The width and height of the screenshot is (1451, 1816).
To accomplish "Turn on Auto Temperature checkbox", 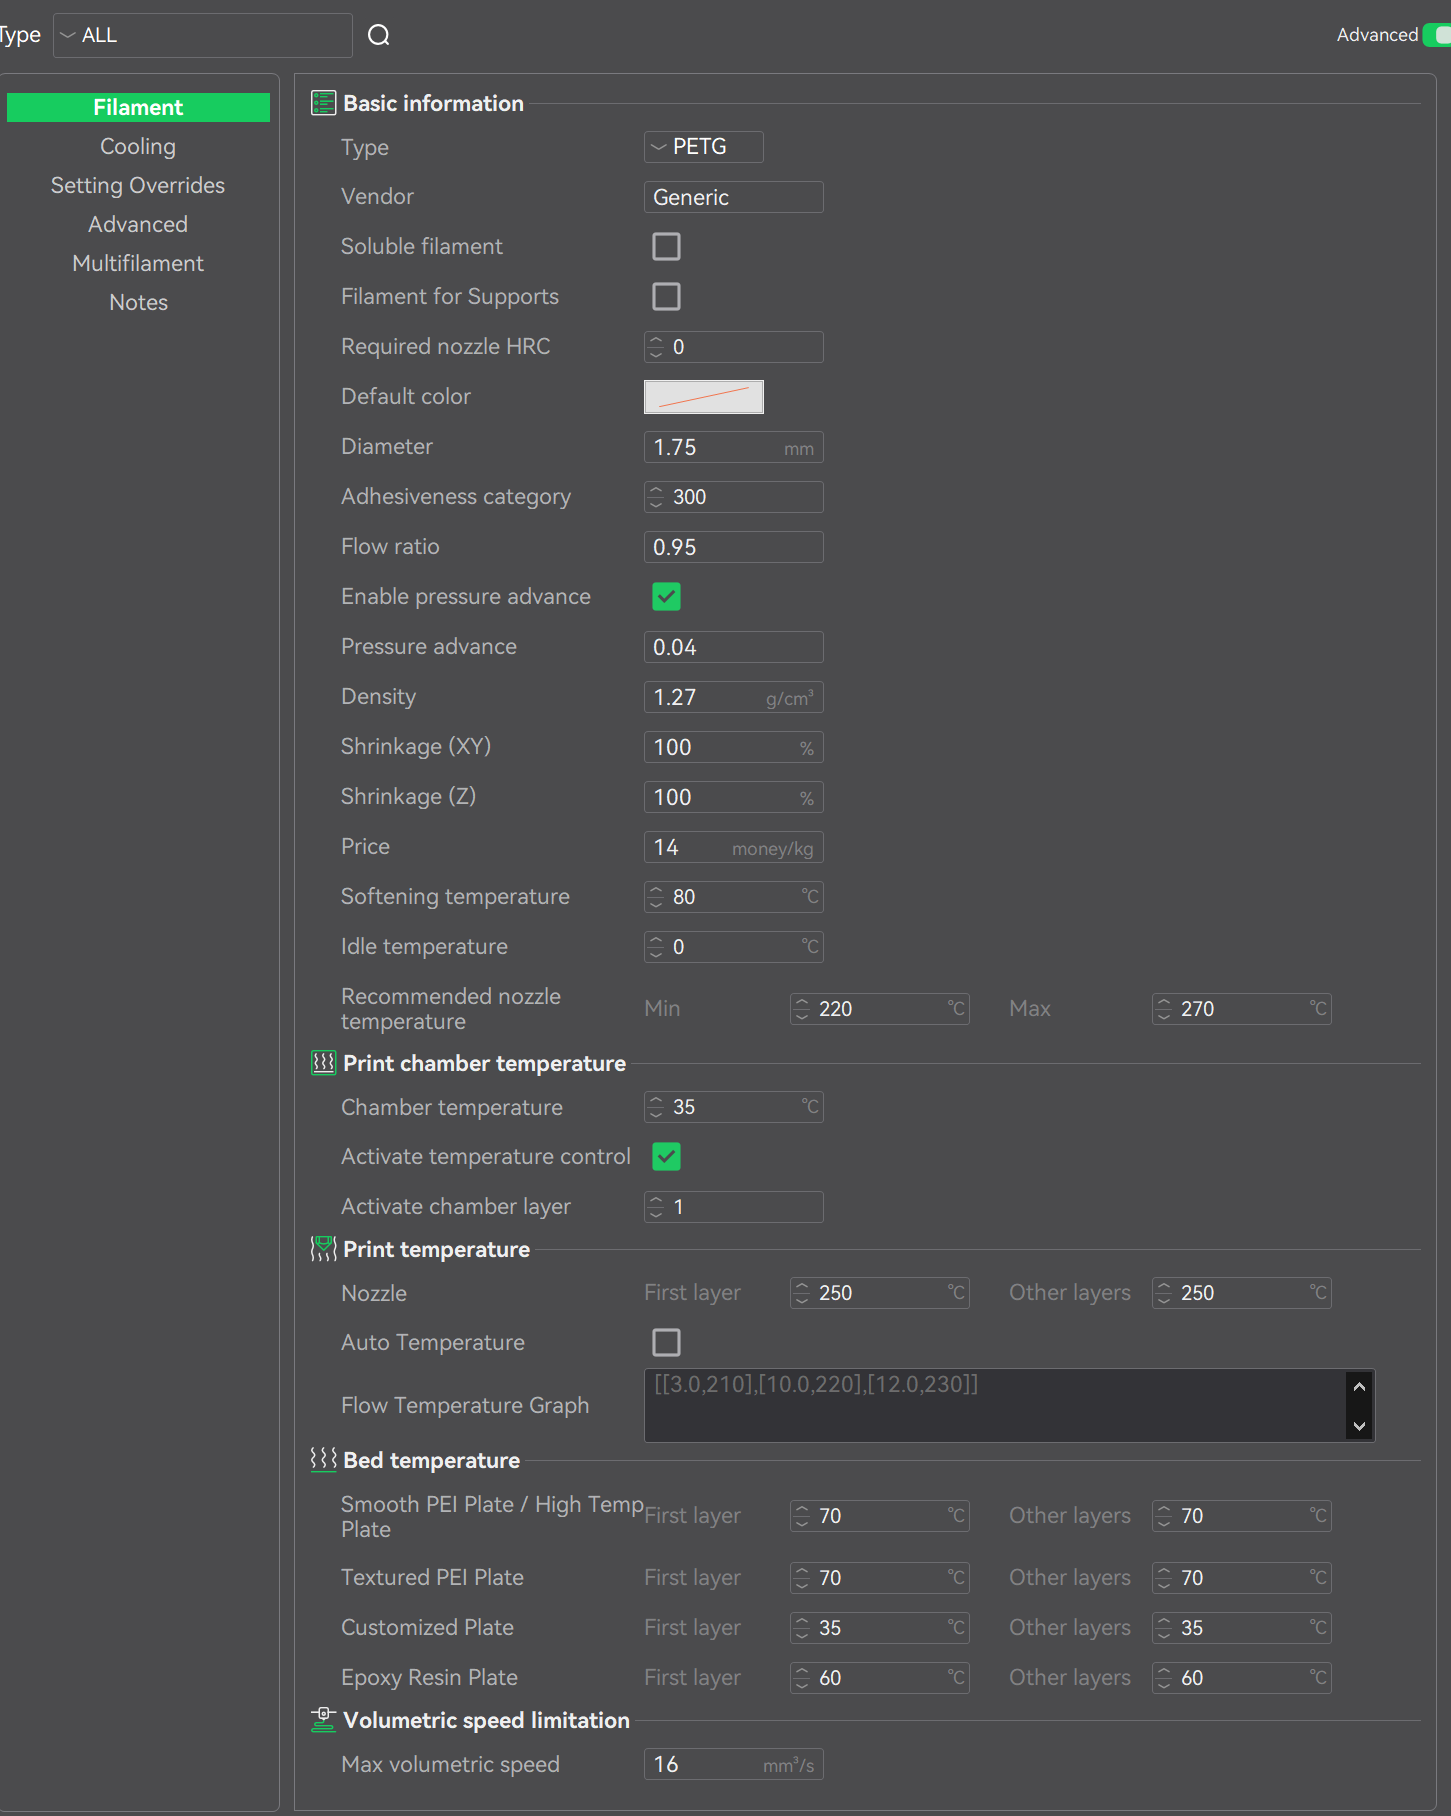I will pyautogui.click(x=666, y=1343).
